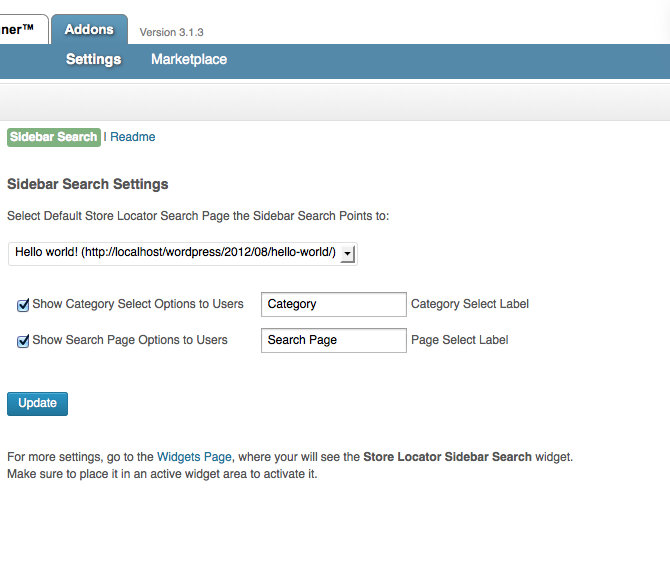Click the 'Show Search Page Options to Users' label text
670x578 pixels.
[130, 340]
